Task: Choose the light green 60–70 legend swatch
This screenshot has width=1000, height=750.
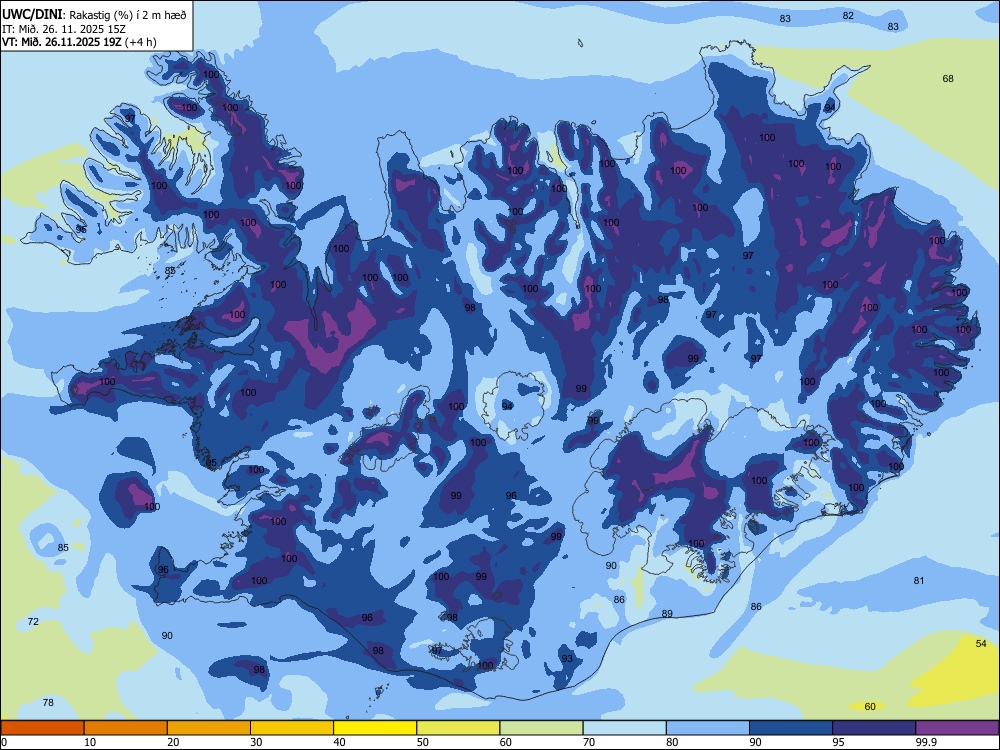Action: [541, 728]
